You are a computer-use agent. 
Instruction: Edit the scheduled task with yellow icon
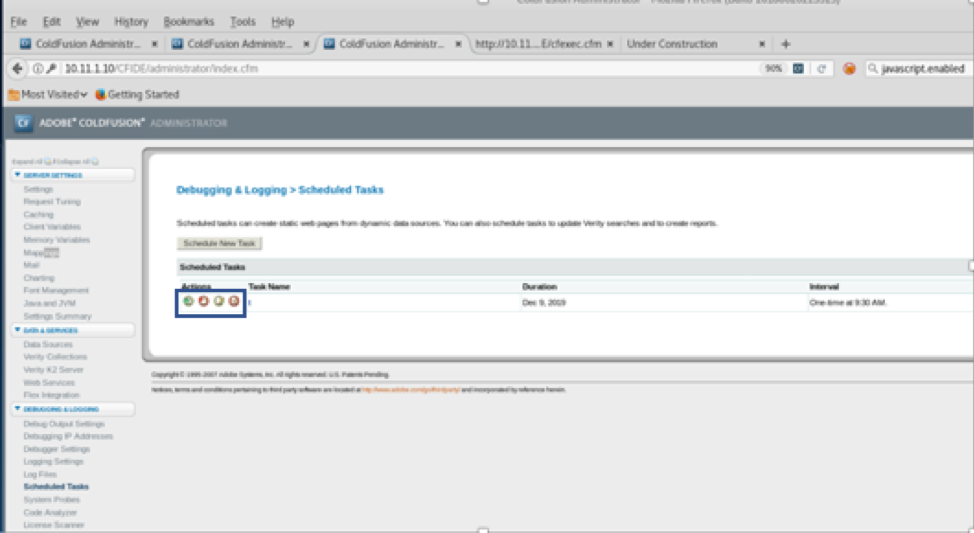click(219, 301)
